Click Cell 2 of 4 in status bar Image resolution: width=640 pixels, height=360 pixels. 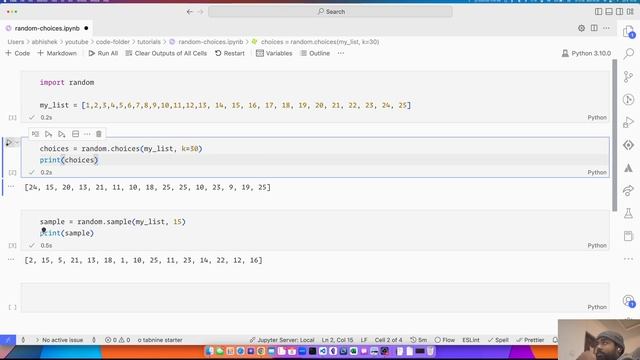click(x=388, y=340)
